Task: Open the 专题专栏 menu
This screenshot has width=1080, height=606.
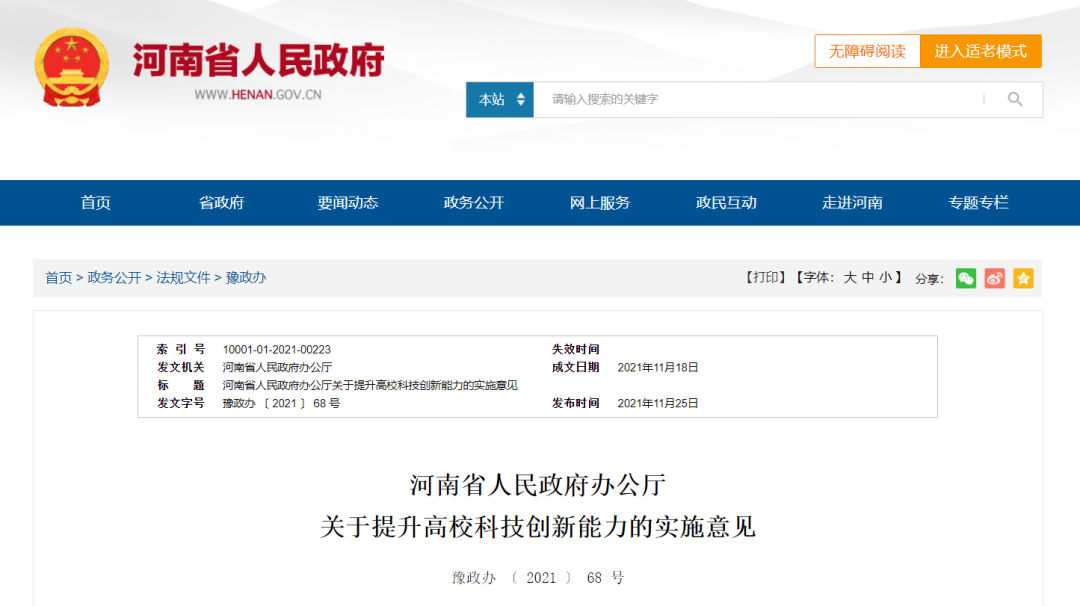Action: click(x=979, y=202)
